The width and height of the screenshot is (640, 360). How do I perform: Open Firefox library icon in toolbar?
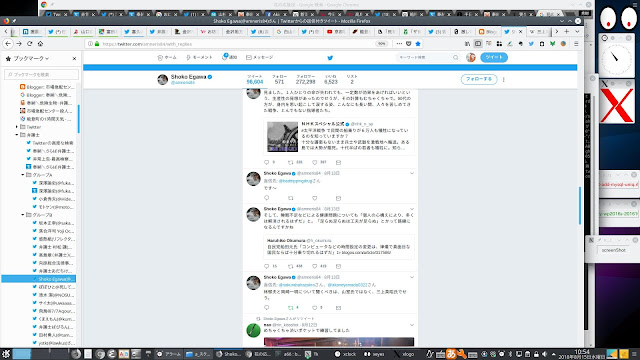coord(467,44)
